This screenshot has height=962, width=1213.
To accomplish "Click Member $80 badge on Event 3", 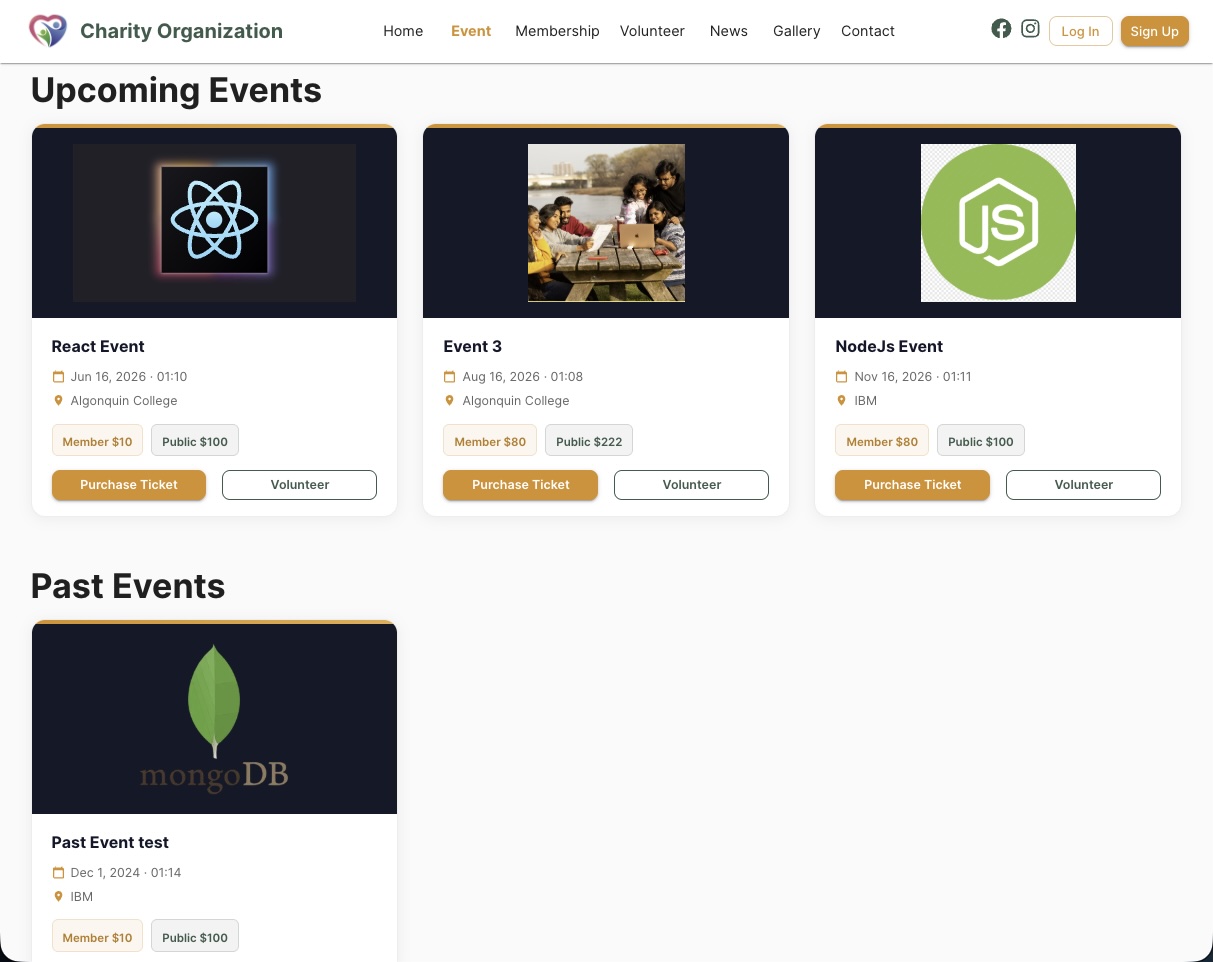I will click(x=490, y=441).
